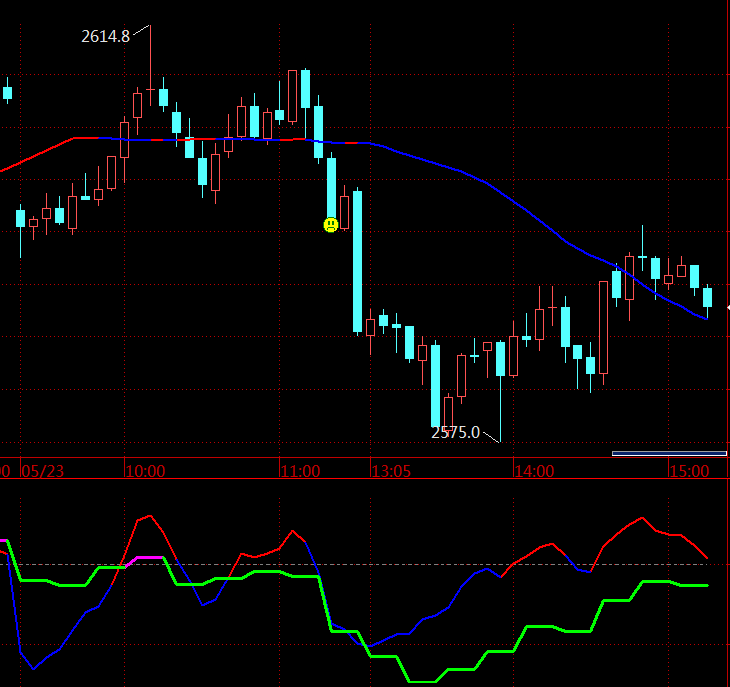Click the small white arrow at right edge
This screenshot has height=687, width=730.
click(728, 308)
